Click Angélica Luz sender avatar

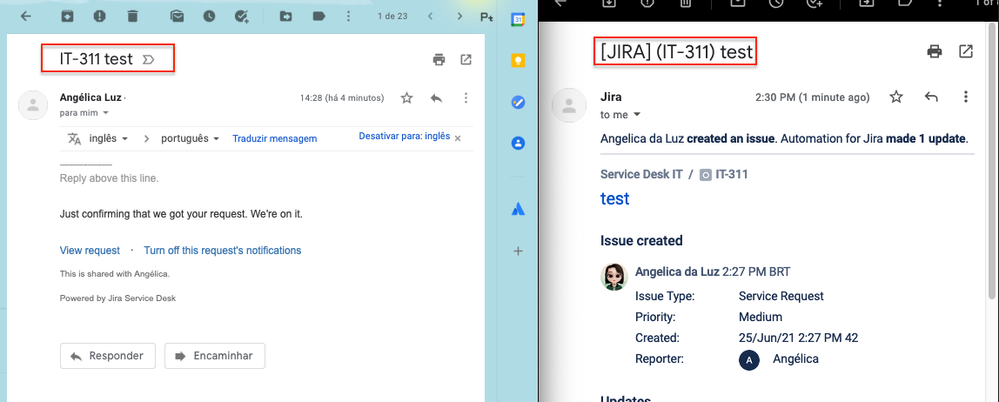(x=32, y=105)
